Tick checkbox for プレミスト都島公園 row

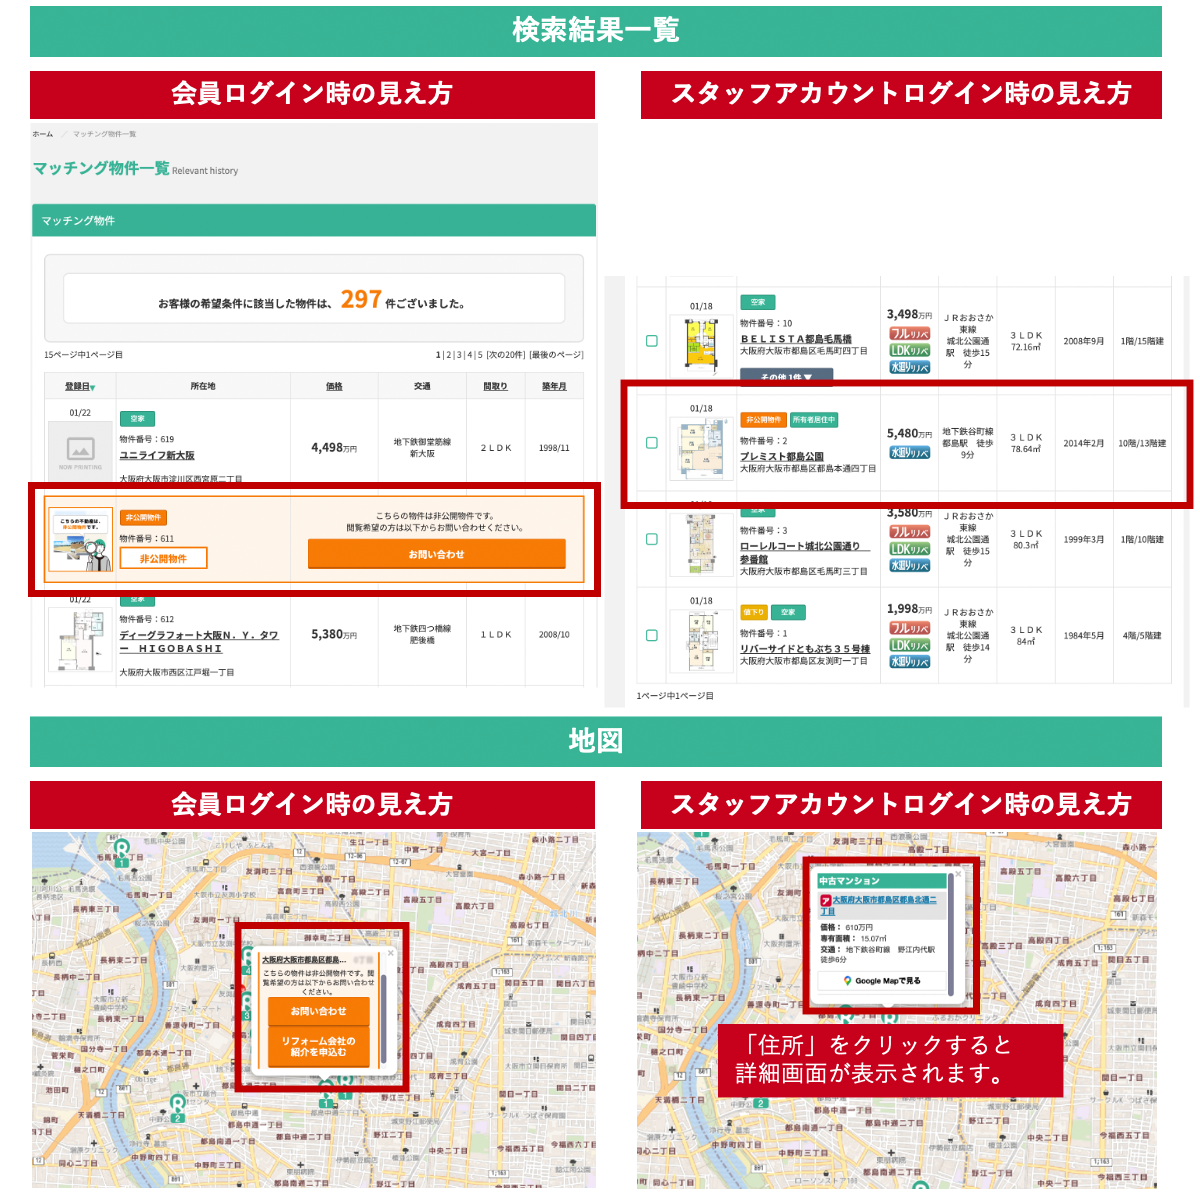pyautogui.click(x=652, y=443)
